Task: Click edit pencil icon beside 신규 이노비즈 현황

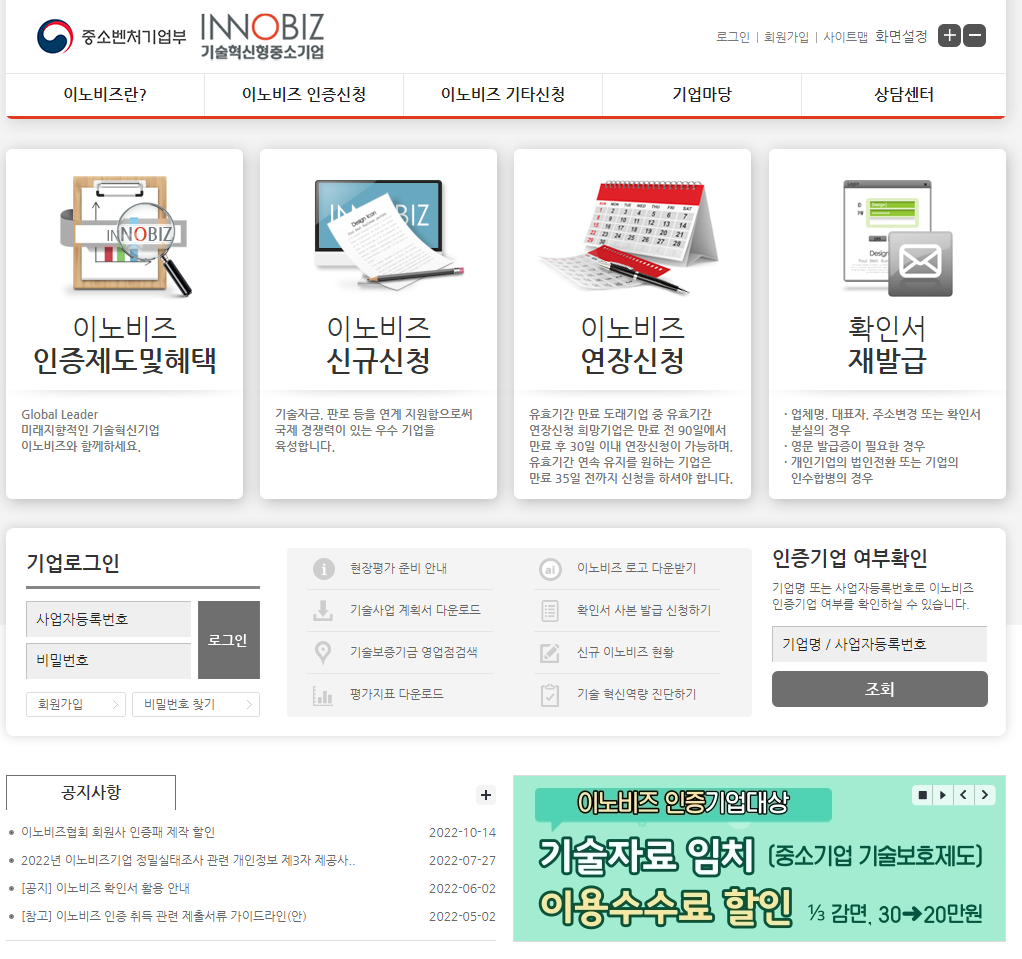Action: pyautogui.click(x=550, y=653)
